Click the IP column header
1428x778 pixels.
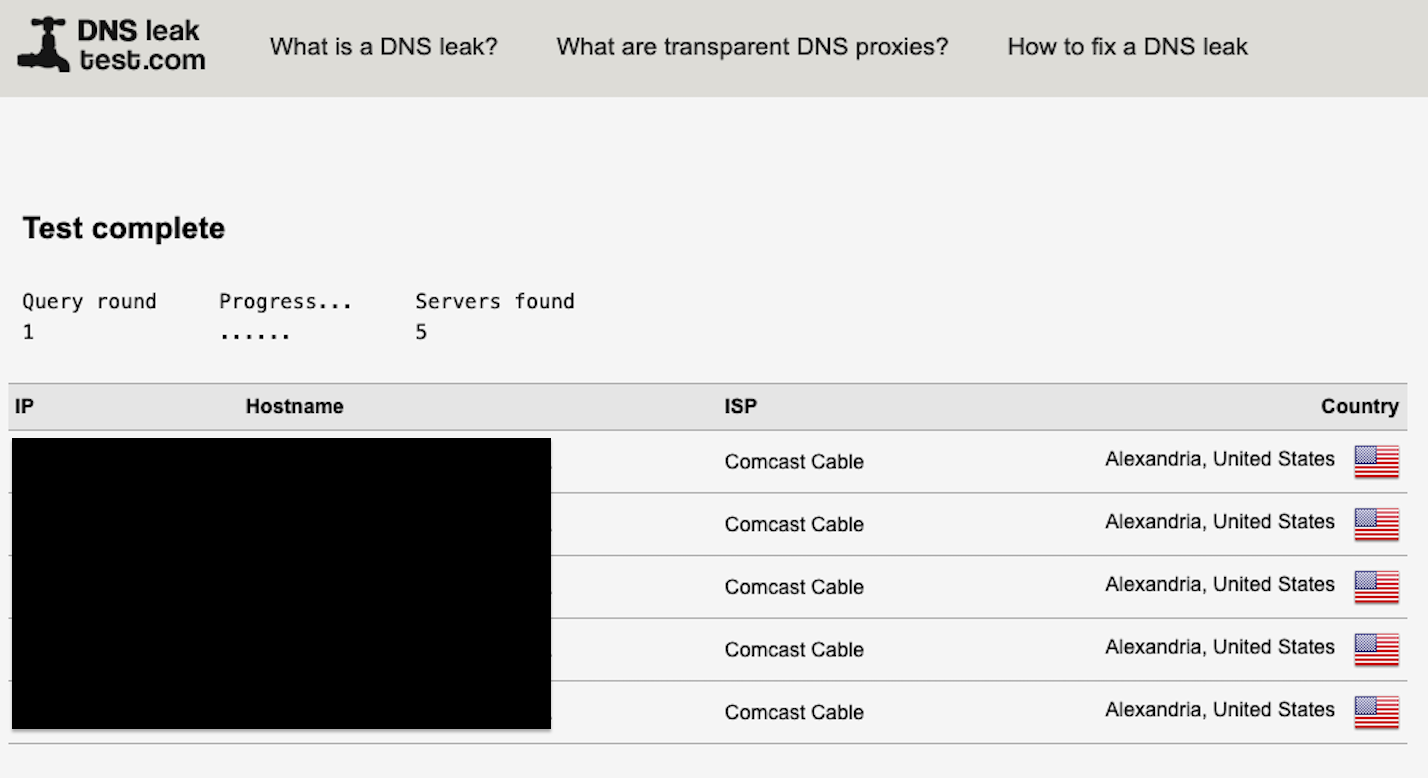click(25, 406)
